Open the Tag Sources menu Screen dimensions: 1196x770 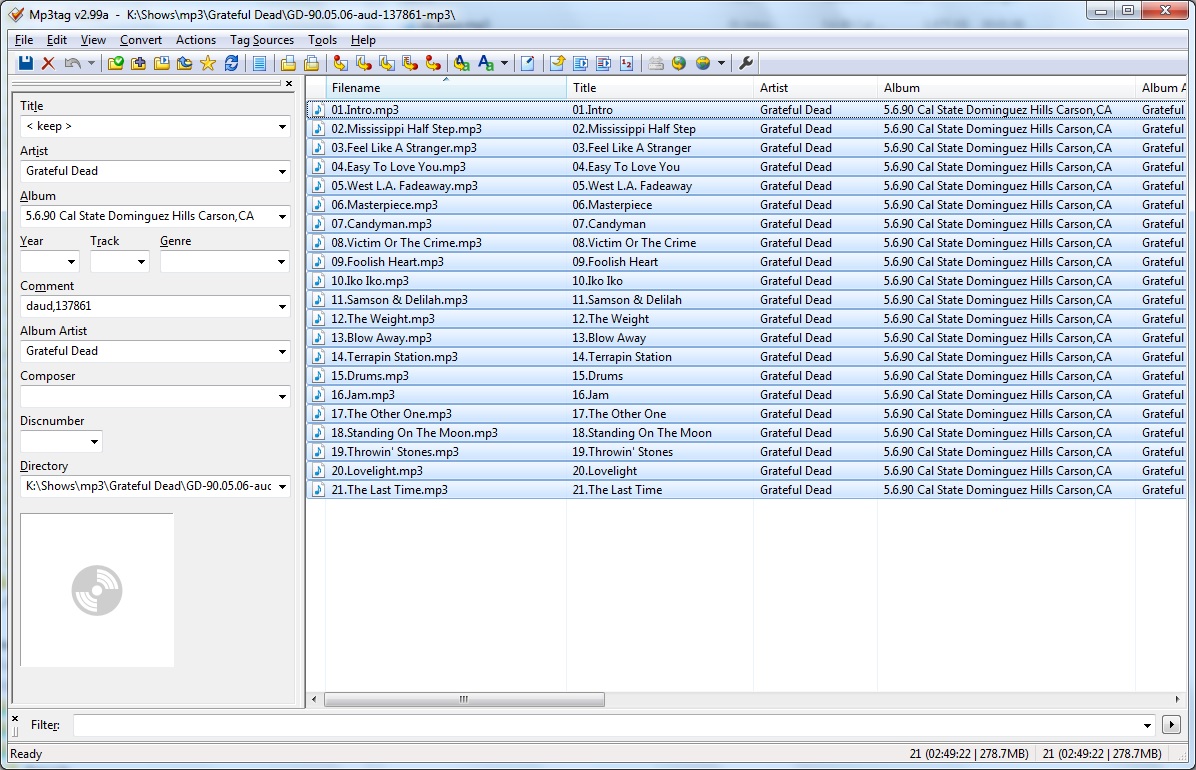pos(262,40)
